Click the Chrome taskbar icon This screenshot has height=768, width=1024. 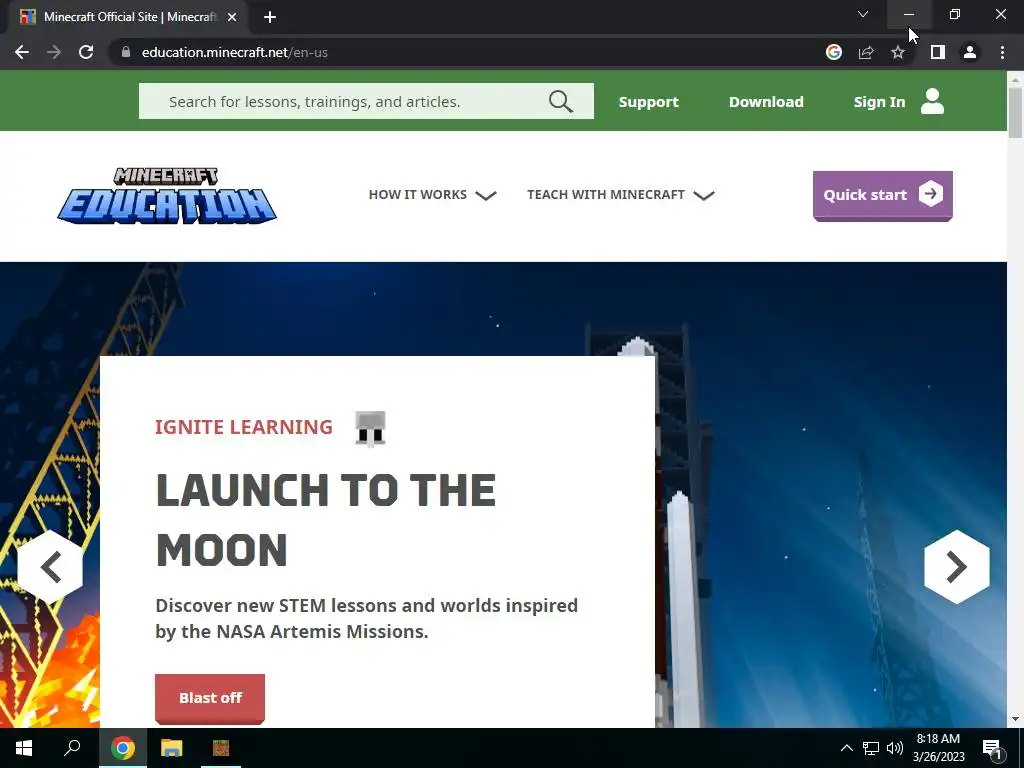122,748
